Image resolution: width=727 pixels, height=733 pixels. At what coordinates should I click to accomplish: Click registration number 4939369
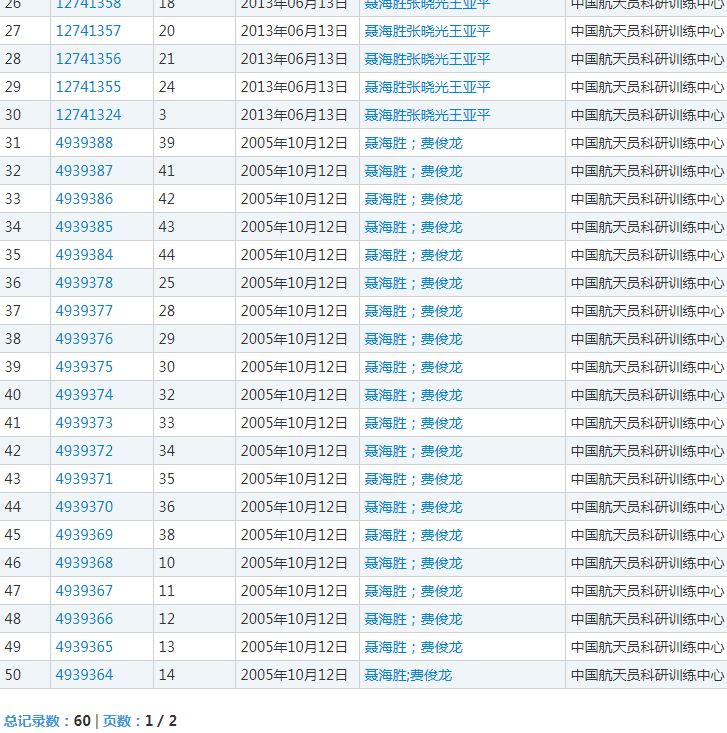coord(84,535)
